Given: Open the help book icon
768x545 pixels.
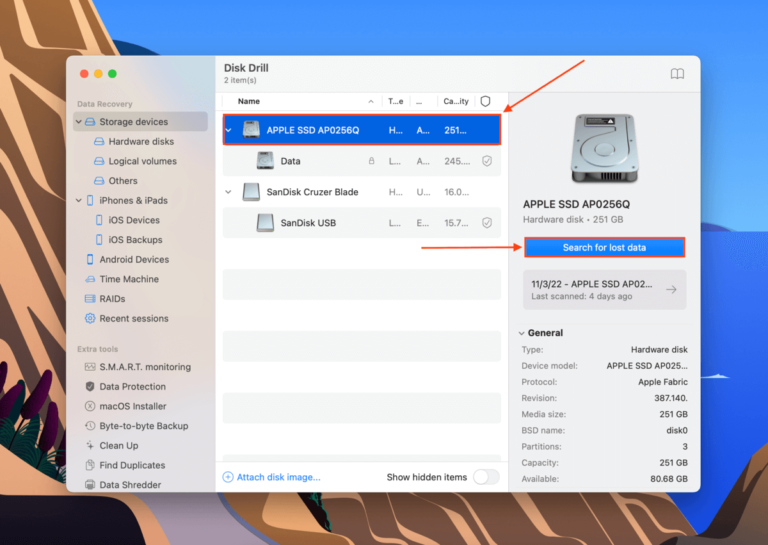Looking at the screenshot, I should click(677, 74).
